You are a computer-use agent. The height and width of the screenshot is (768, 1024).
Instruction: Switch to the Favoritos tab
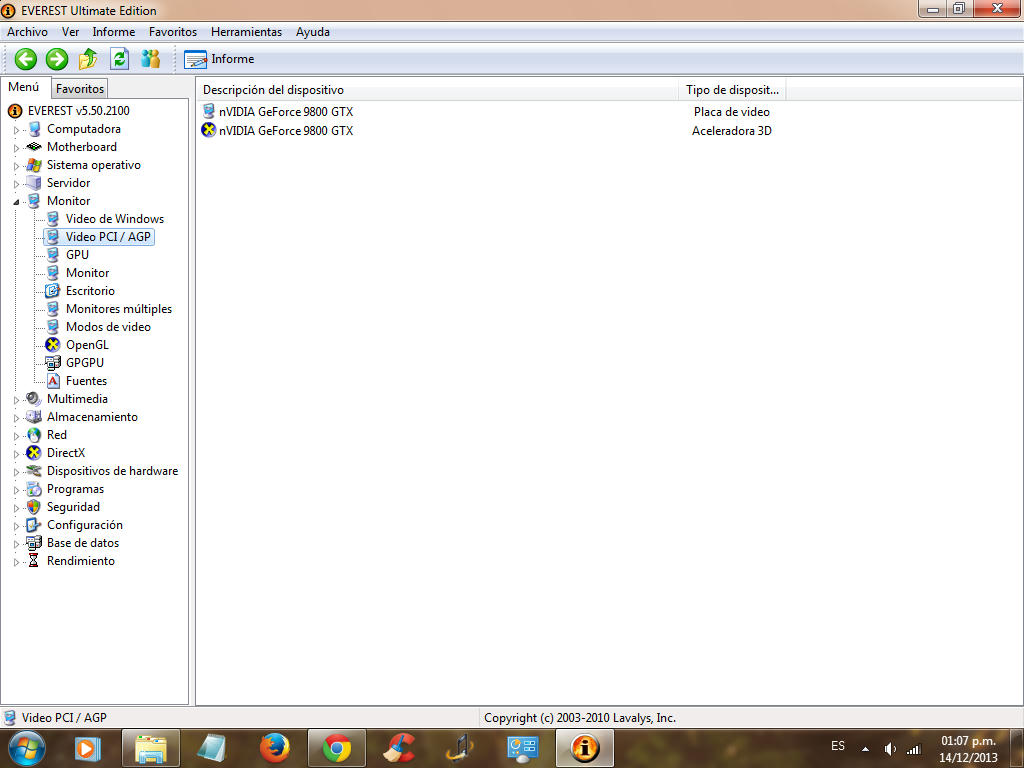click(x=79, y=89)
